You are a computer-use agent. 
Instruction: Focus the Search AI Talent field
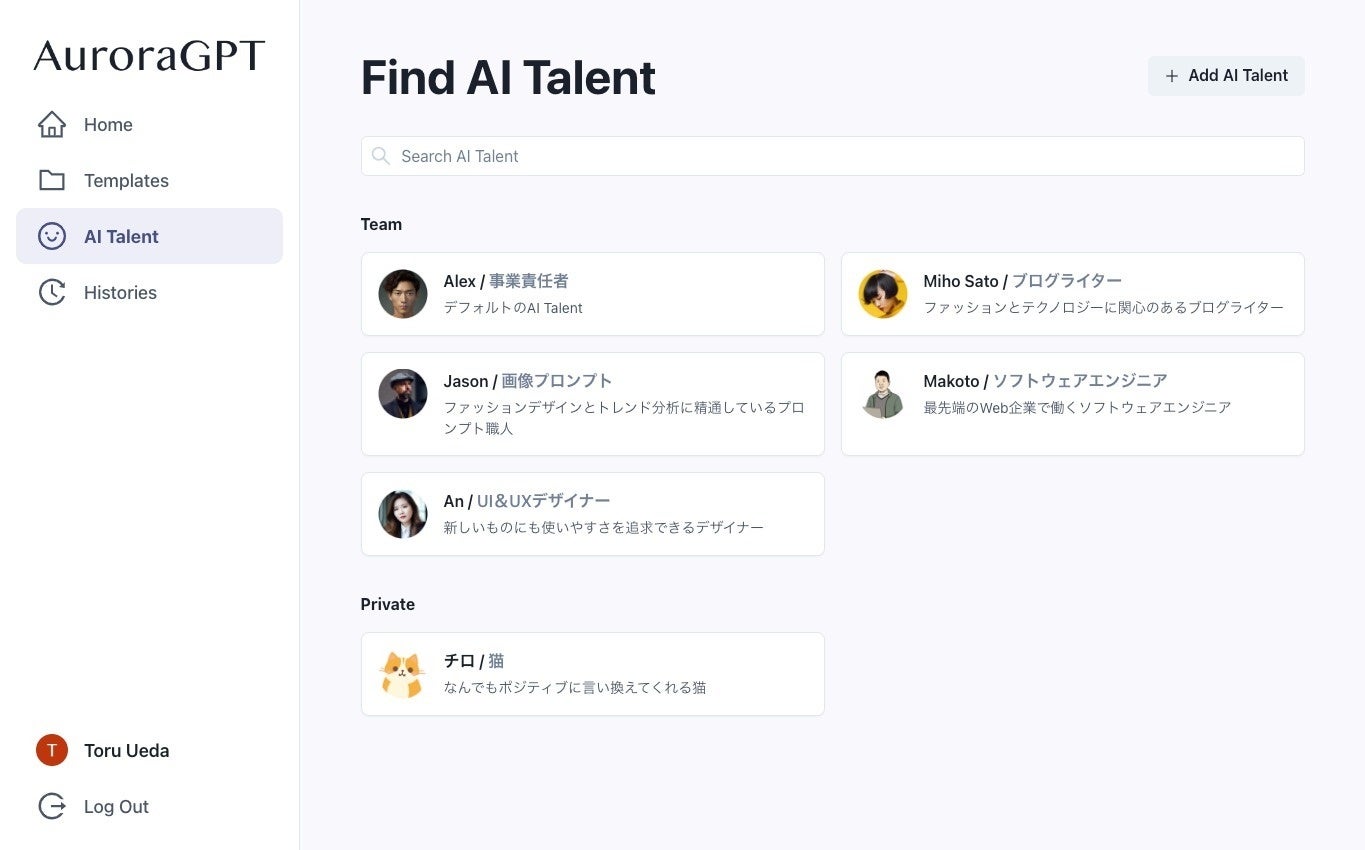click(x=840, y=156)
